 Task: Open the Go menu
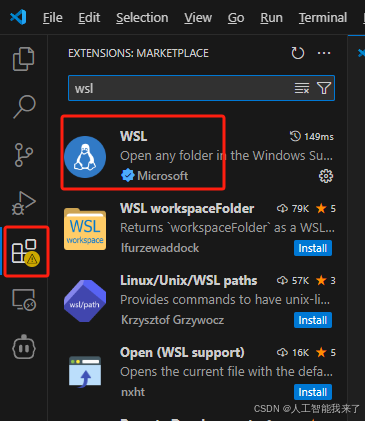(x=236, y=17)
